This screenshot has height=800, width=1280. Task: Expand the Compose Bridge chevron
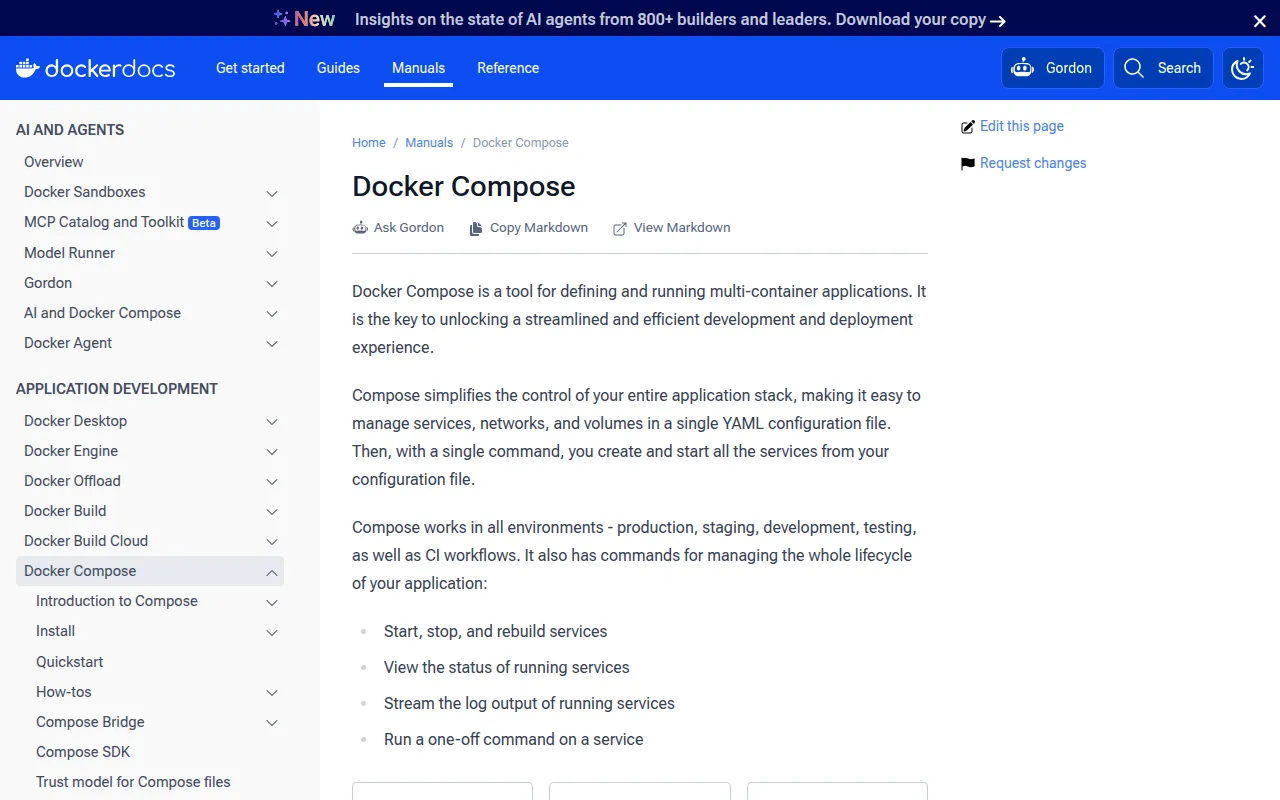[272, 722]
